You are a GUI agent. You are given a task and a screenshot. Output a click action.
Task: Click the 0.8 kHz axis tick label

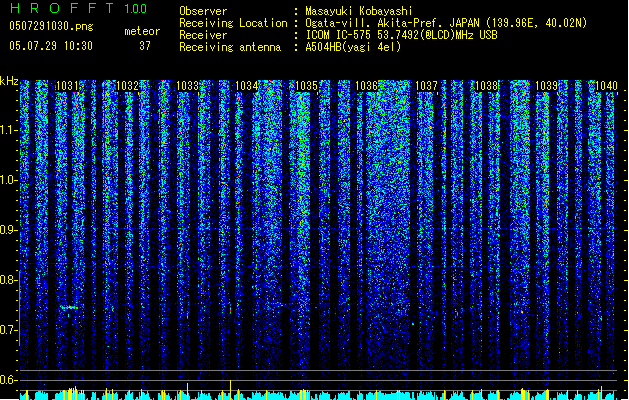coord(8,280)
